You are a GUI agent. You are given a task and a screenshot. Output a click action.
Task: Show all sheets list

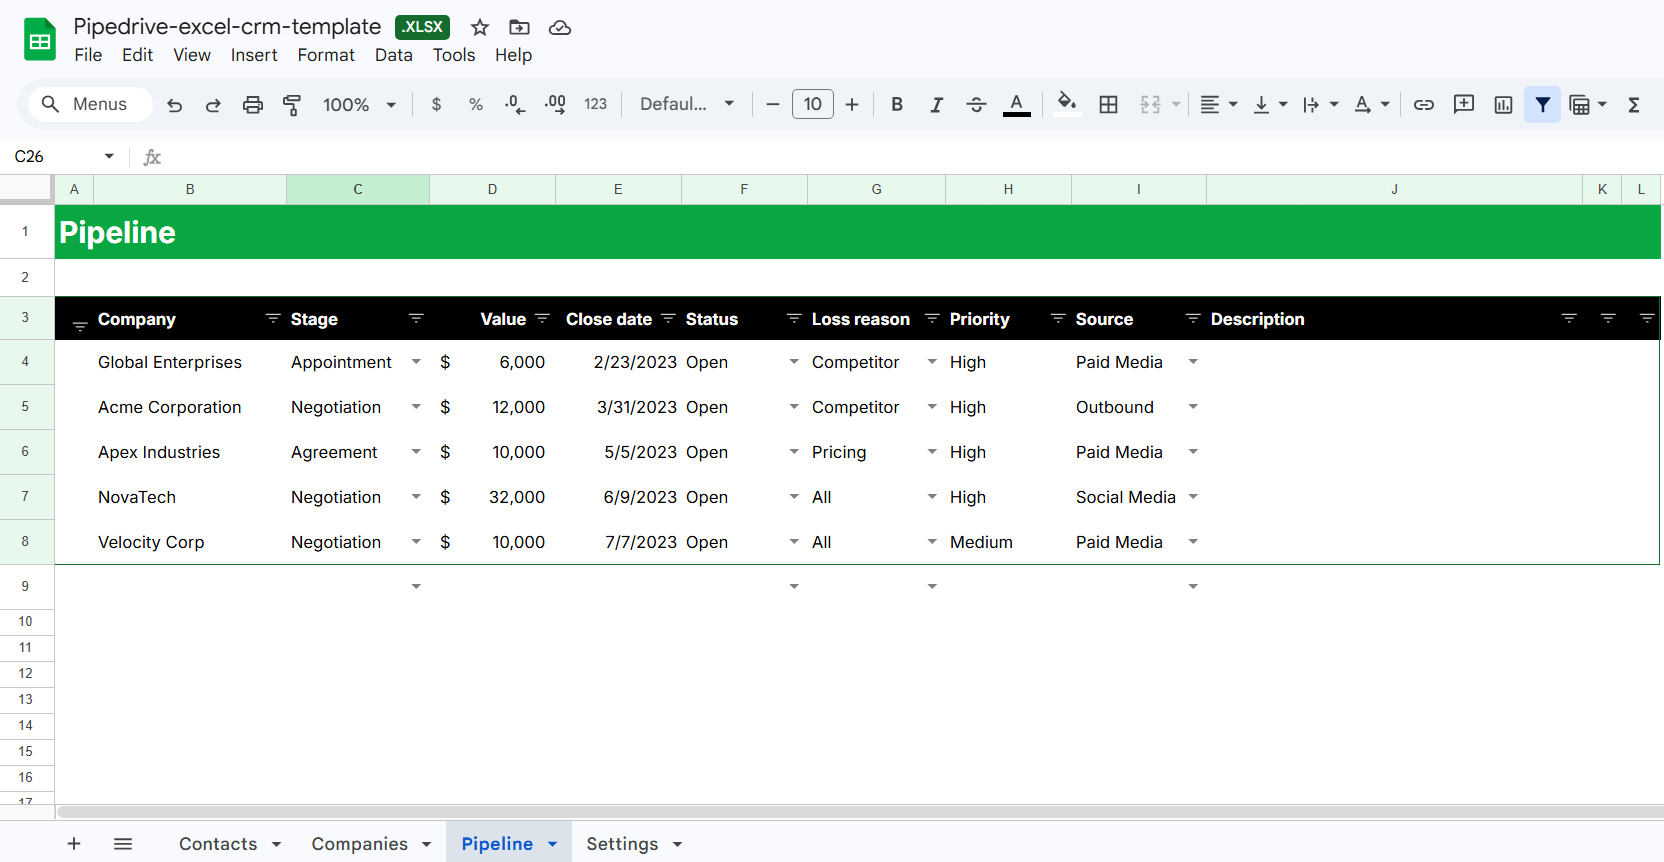tap(123, 844)
